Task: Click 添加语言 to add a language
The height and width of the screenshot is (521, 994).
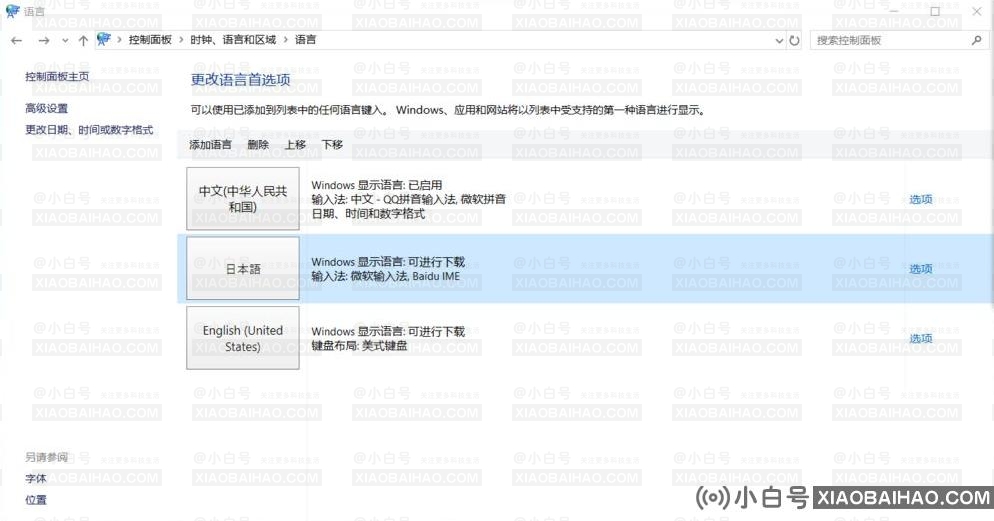Action: tap(210, 145)
